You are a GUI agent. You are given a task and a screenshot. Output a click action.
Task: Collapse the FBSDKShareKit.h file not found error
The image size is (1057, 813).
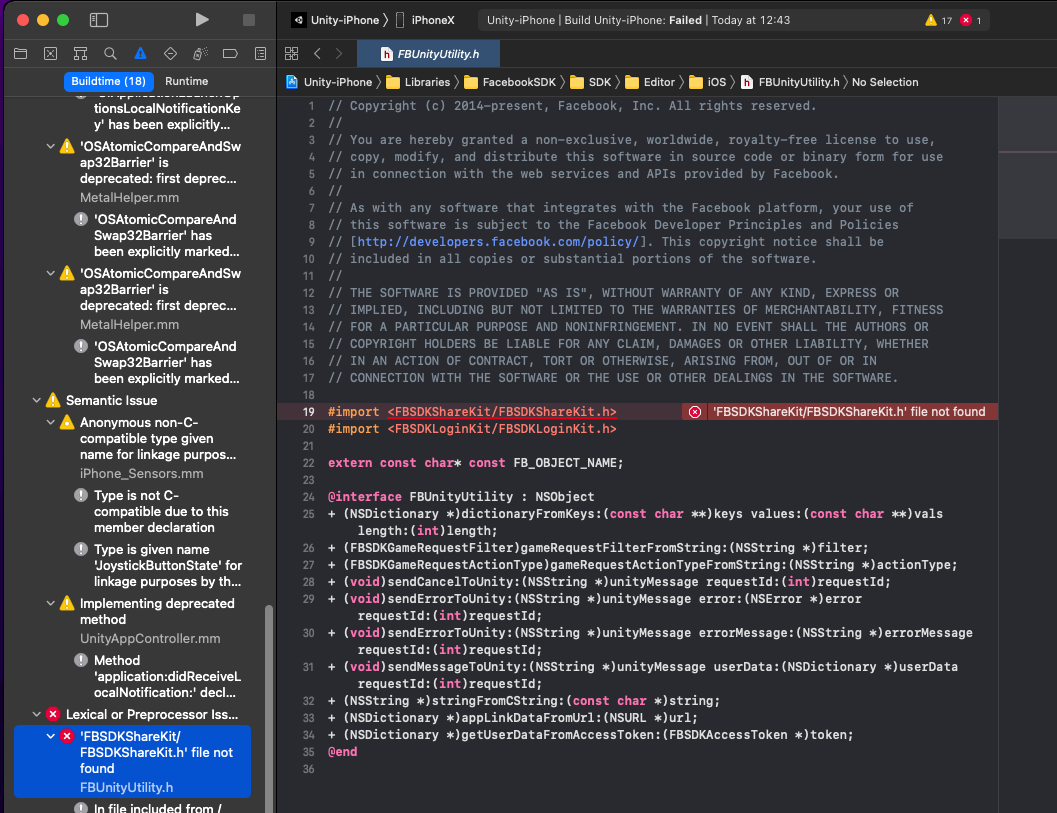(51, 736)
